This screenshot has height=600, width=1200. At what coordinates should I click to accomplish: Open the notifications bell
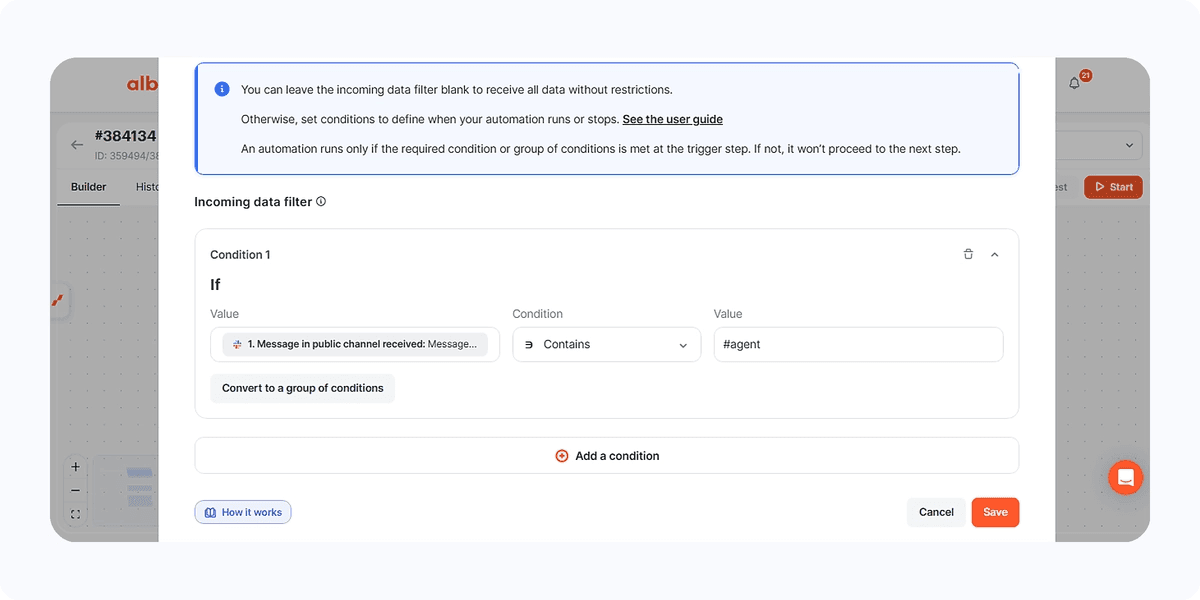tap(1075, 83)
